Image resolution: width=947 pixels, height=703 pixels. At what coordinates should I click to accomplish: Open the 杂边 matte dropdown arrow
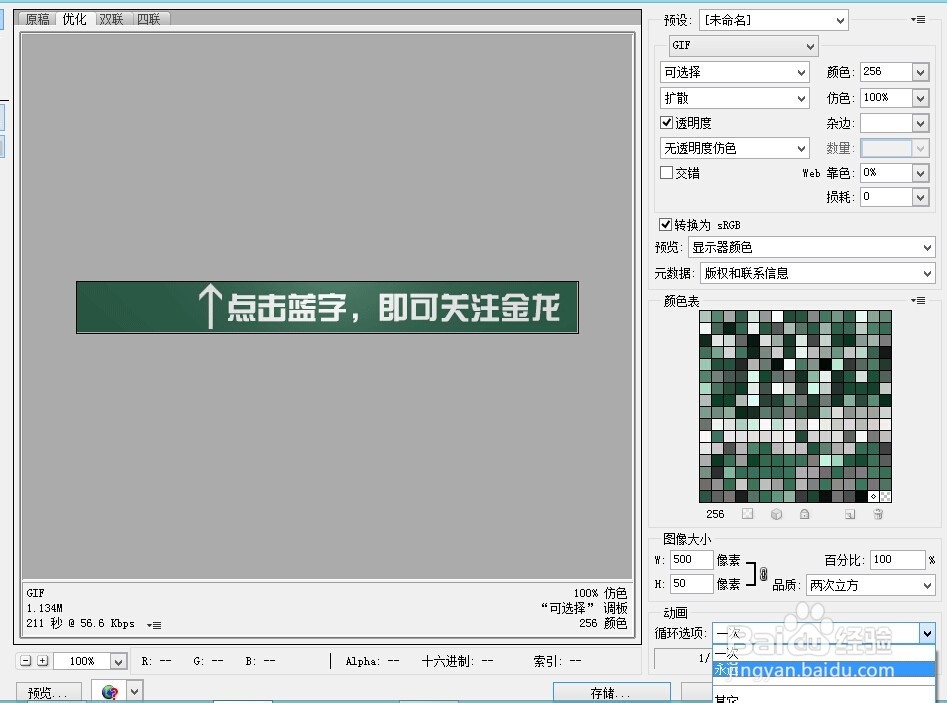pyautogui.click(x=920, y=123)
